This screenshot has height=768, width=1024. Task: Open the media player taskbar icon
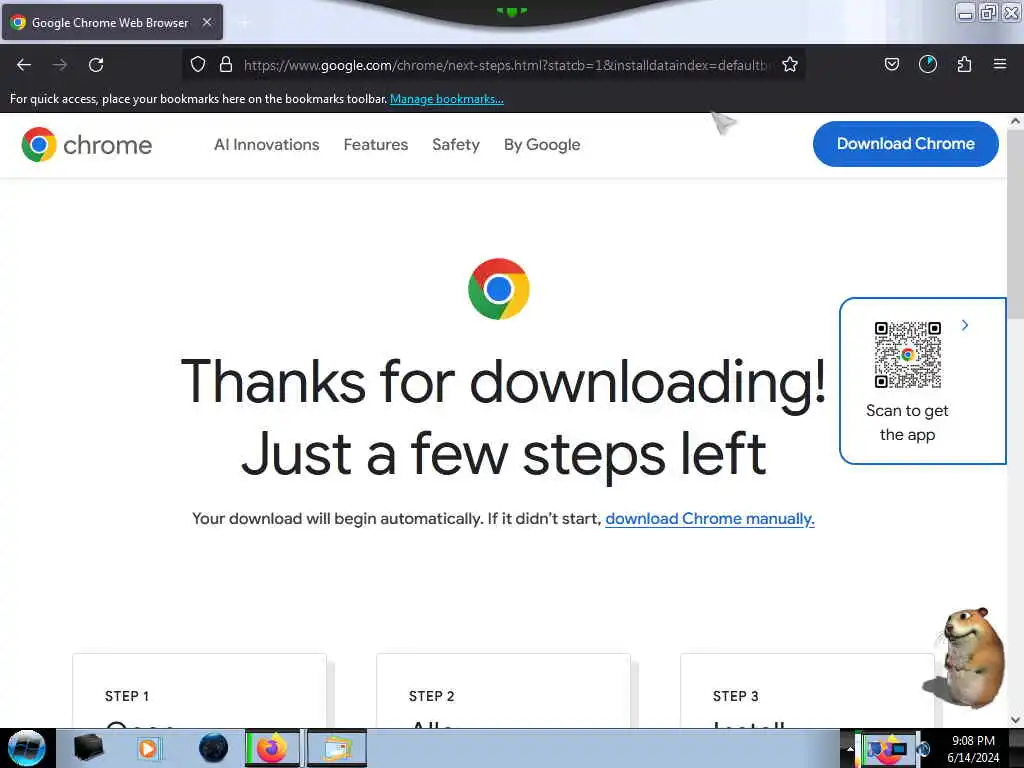(x=148, y=748)
